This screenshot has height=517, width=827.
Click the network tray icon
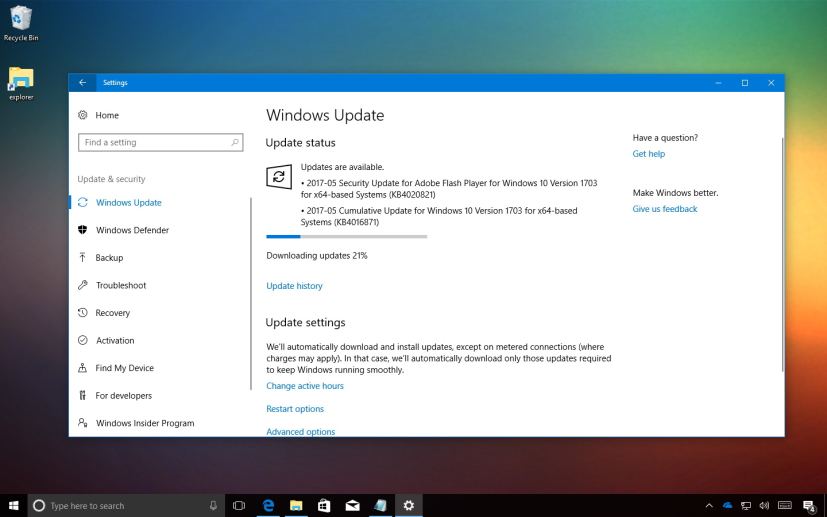coord(746,506)
